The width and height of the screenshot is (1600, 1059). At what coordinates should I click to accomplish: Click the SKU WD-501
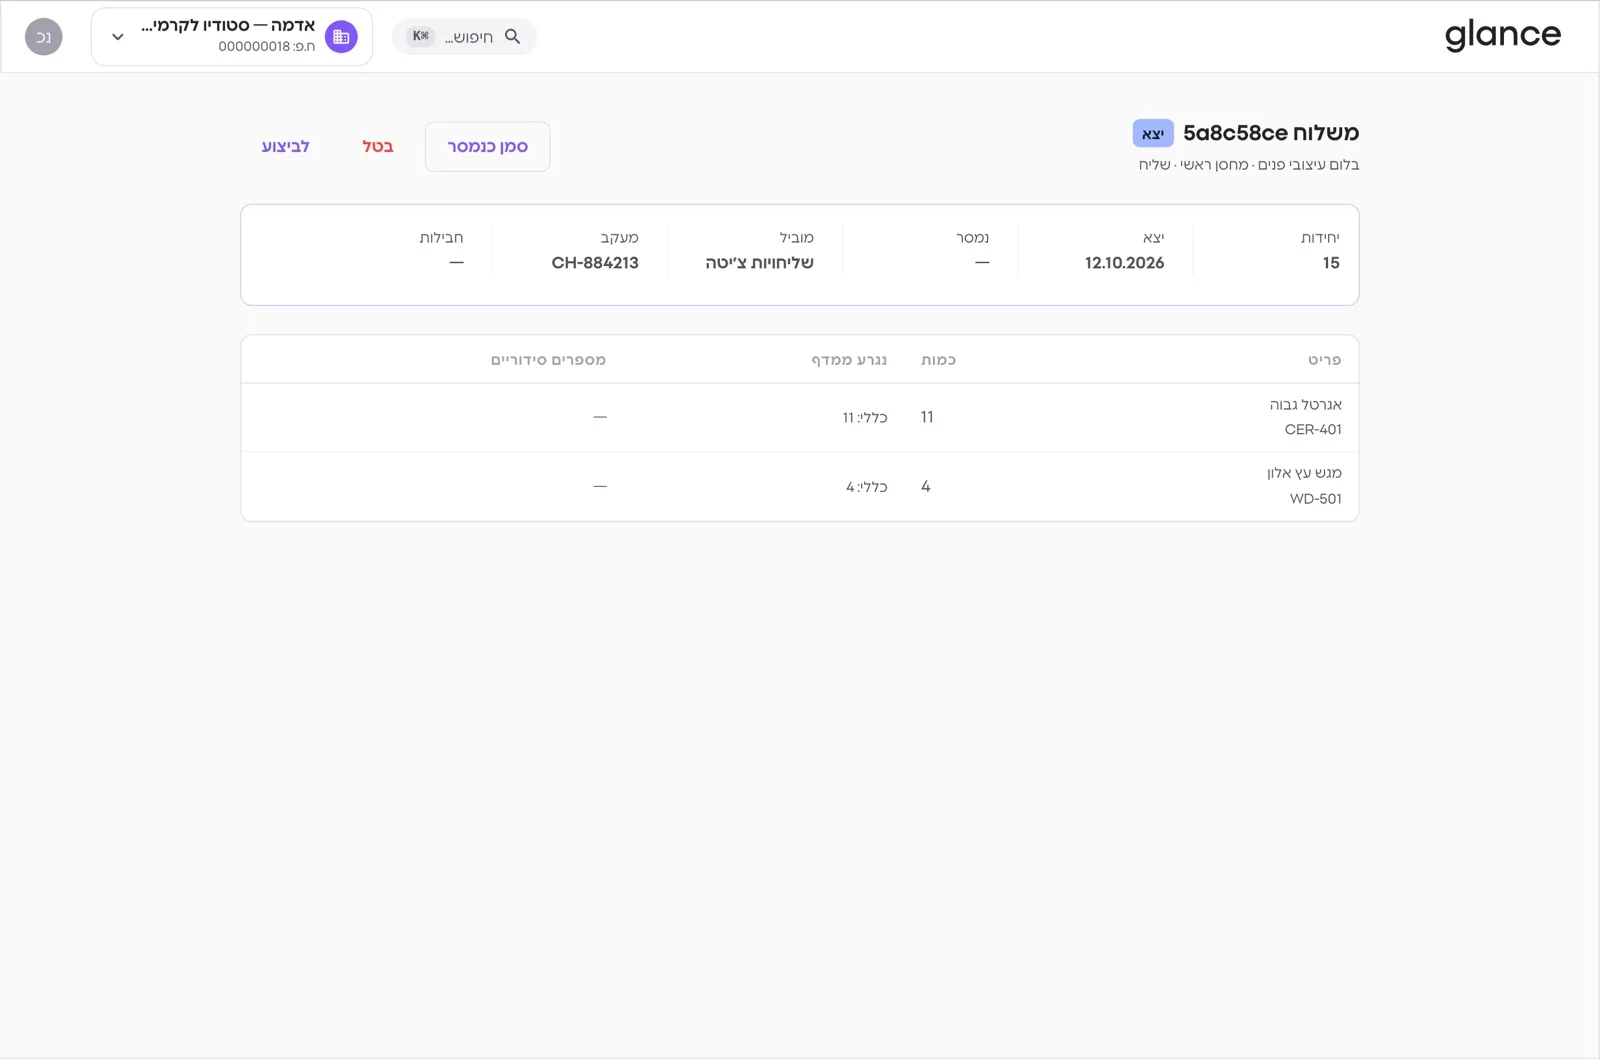(1316, 498)
